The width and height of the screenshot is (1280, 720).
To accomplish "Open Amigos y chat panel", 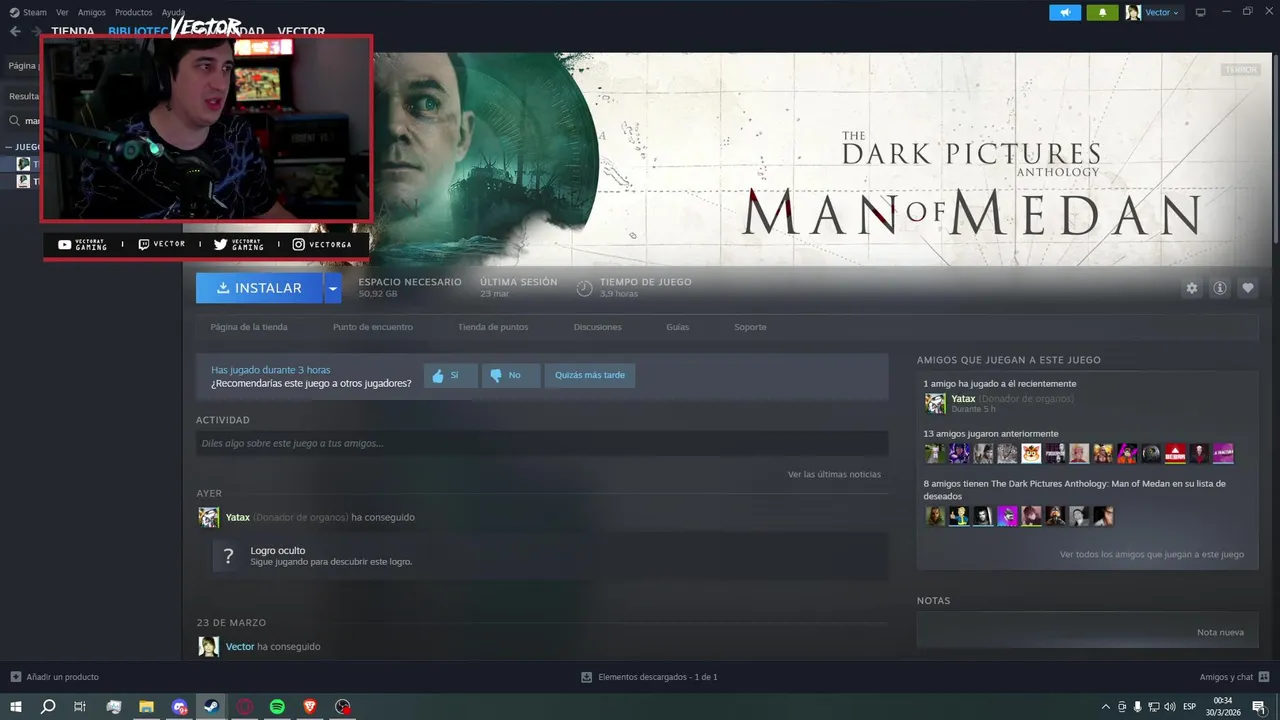I will point(1234,677).
